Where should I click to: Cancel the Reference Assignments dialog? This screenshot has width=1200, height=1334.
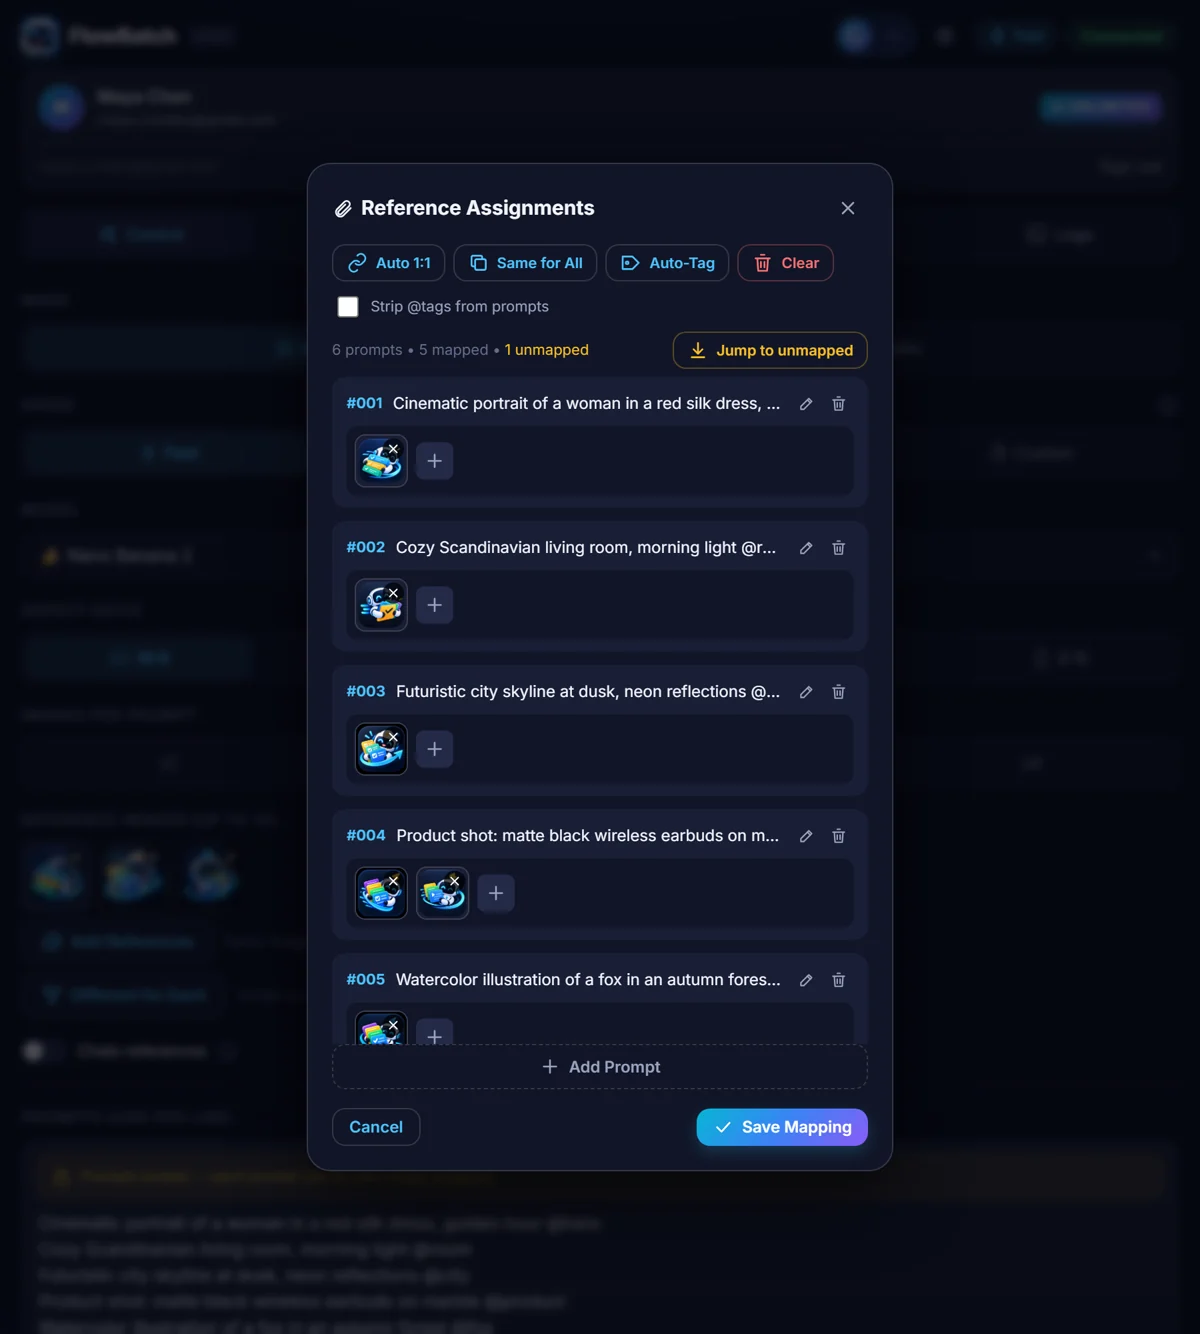[376, 1127]
